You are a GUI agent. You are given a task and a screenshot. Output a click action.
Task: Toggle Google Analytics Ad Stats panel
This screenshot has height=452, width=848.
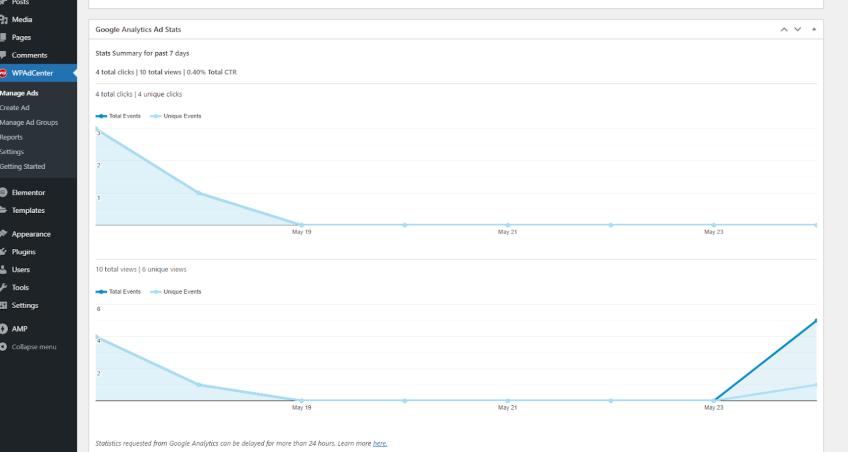[814, 30]
